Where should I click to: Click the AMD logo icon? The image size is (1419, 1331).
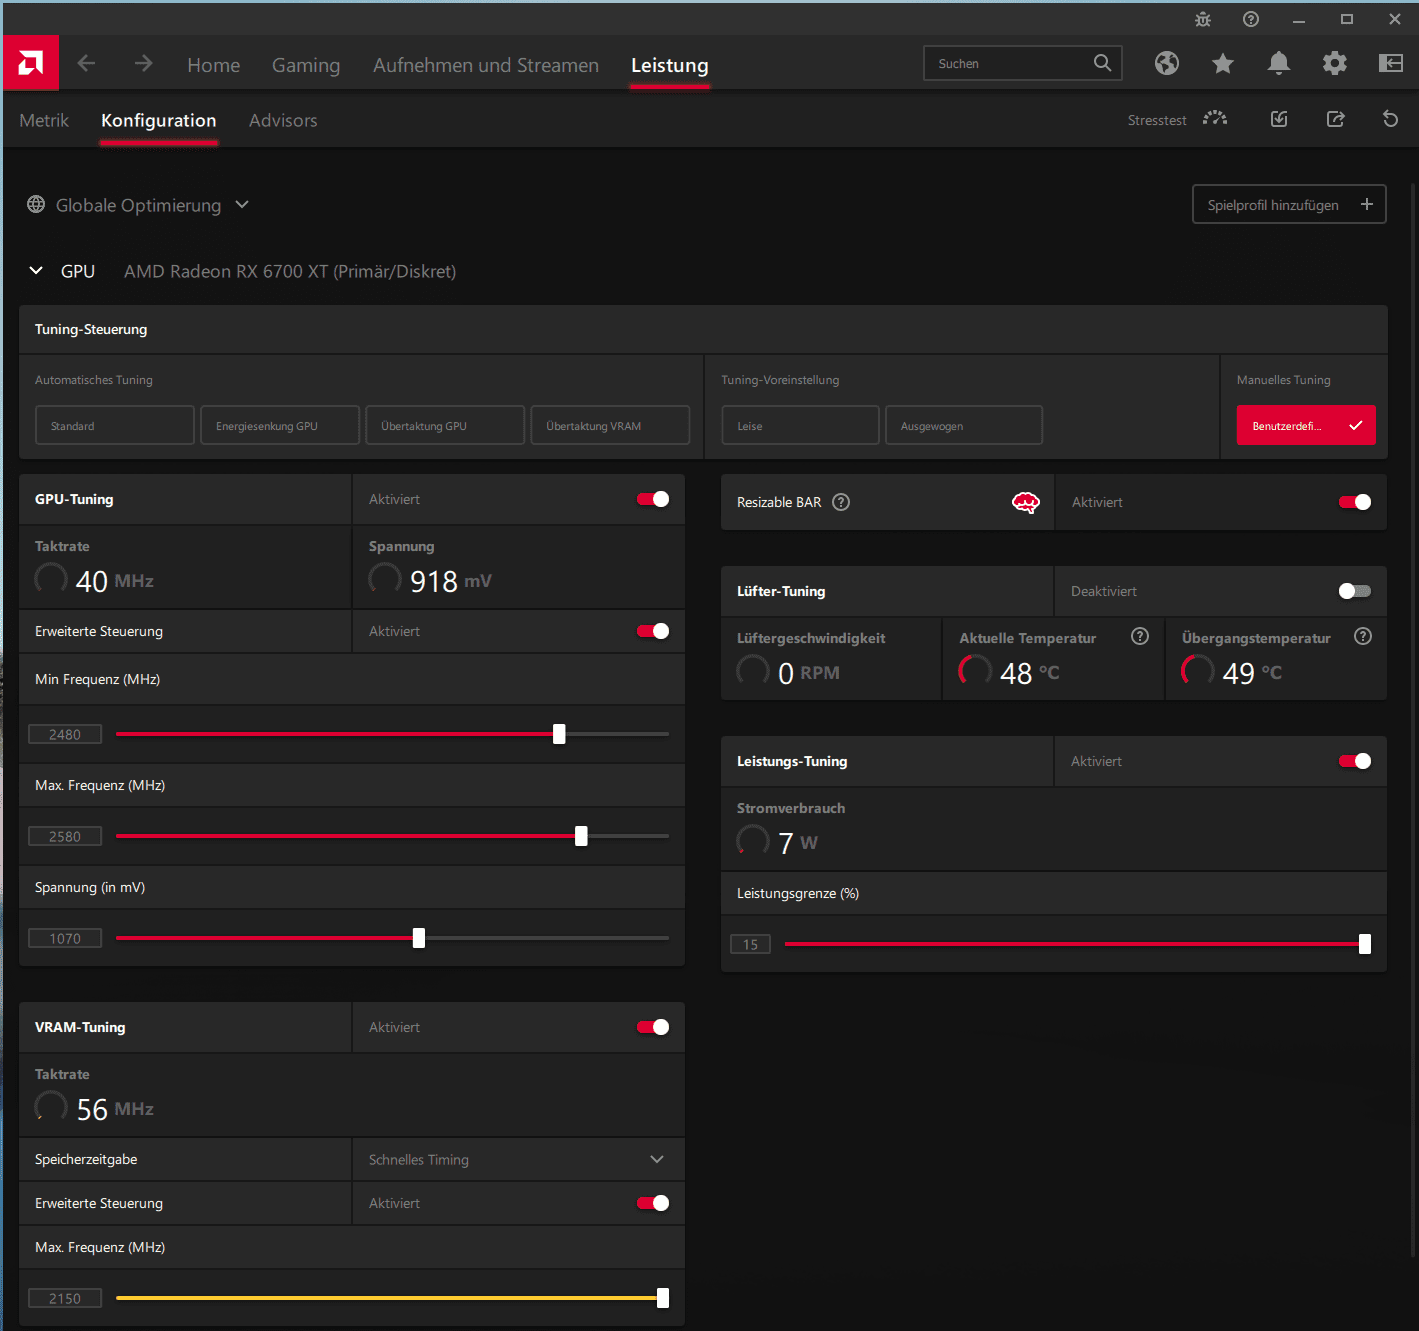click(x=31, y=64)
